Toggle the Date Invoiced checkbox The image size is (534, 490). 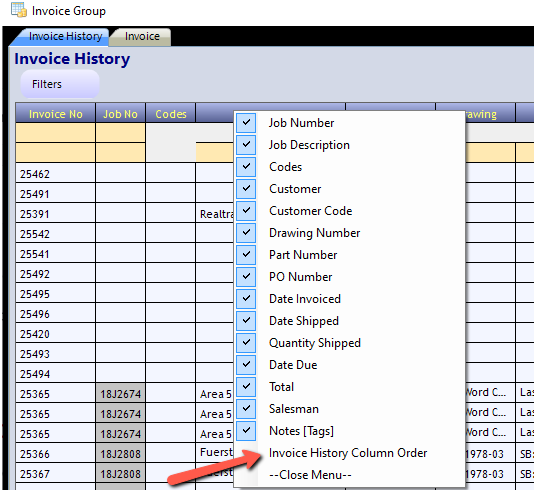tap(246, 299)
